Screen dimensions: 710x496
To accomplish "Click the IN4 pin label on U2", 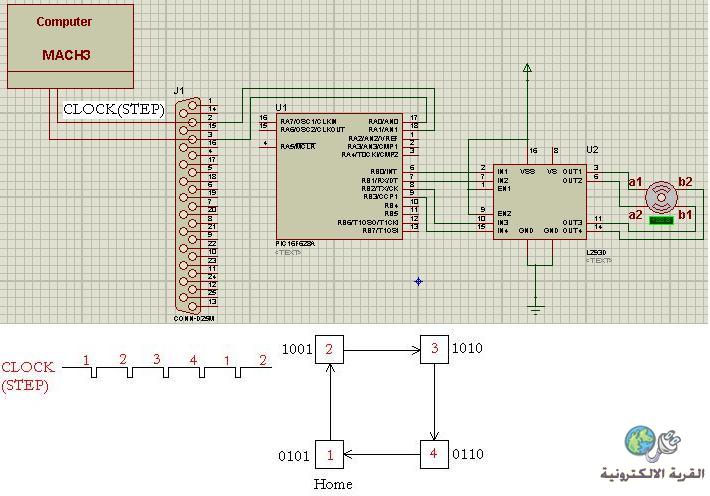I will pos(503,231).
